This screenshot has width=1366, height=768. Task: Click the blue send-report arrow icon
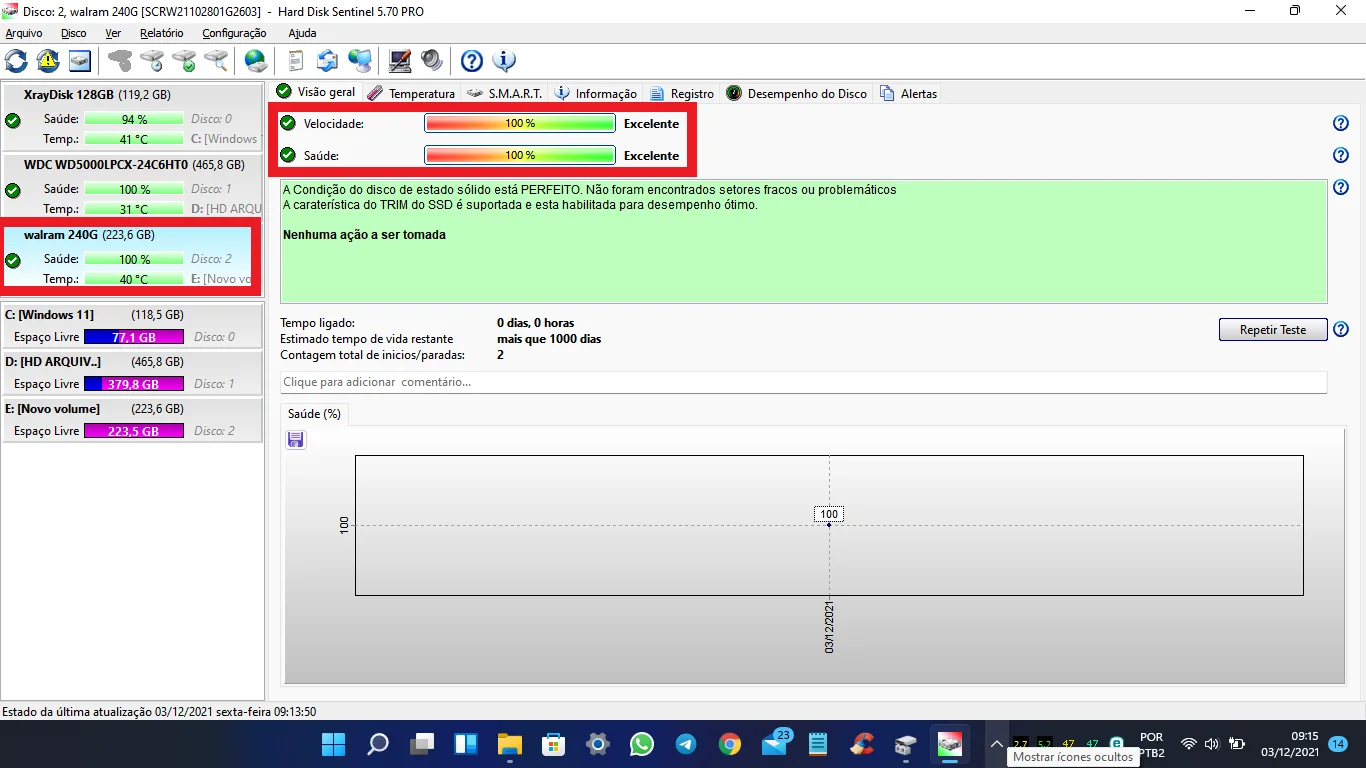coord(328,61)
